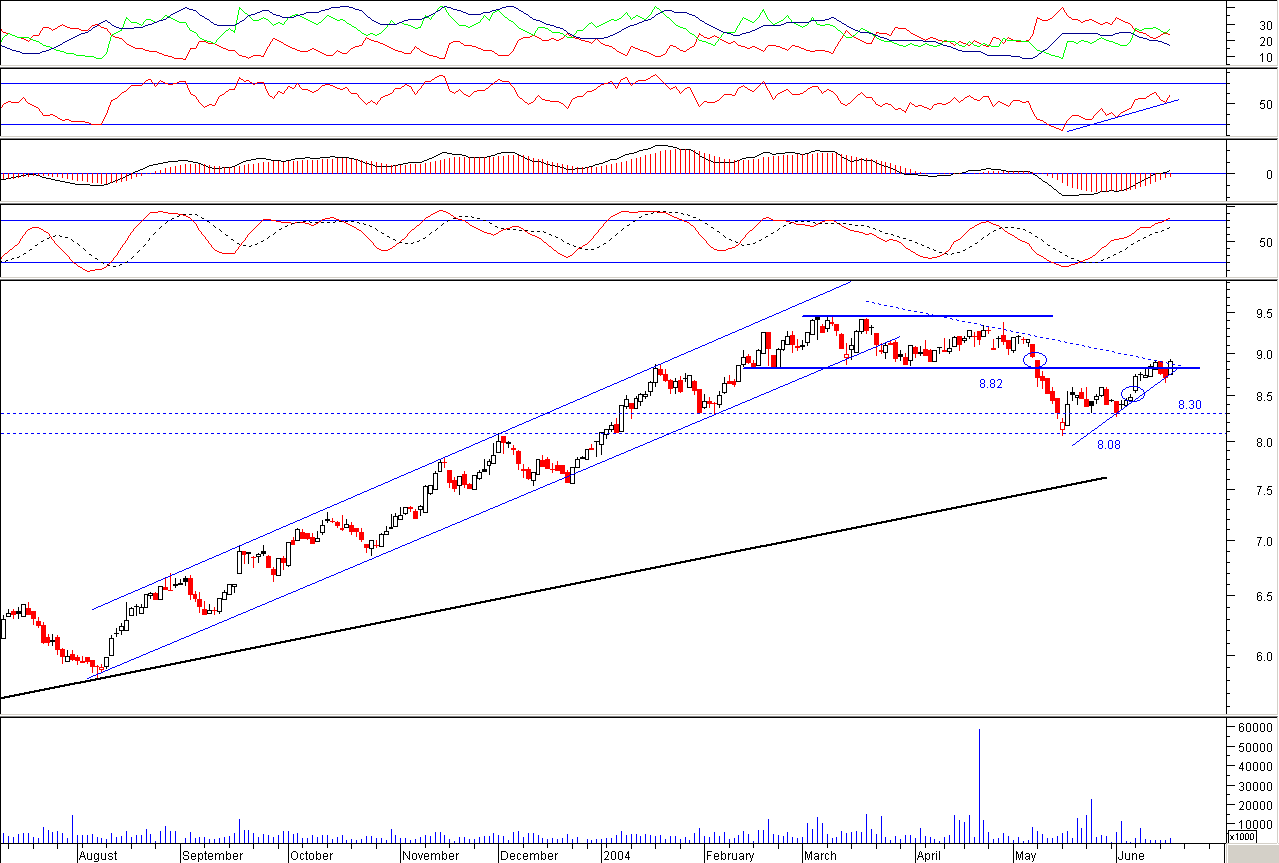Select the blue circle marking the June breakout

tap(1133, 394)
